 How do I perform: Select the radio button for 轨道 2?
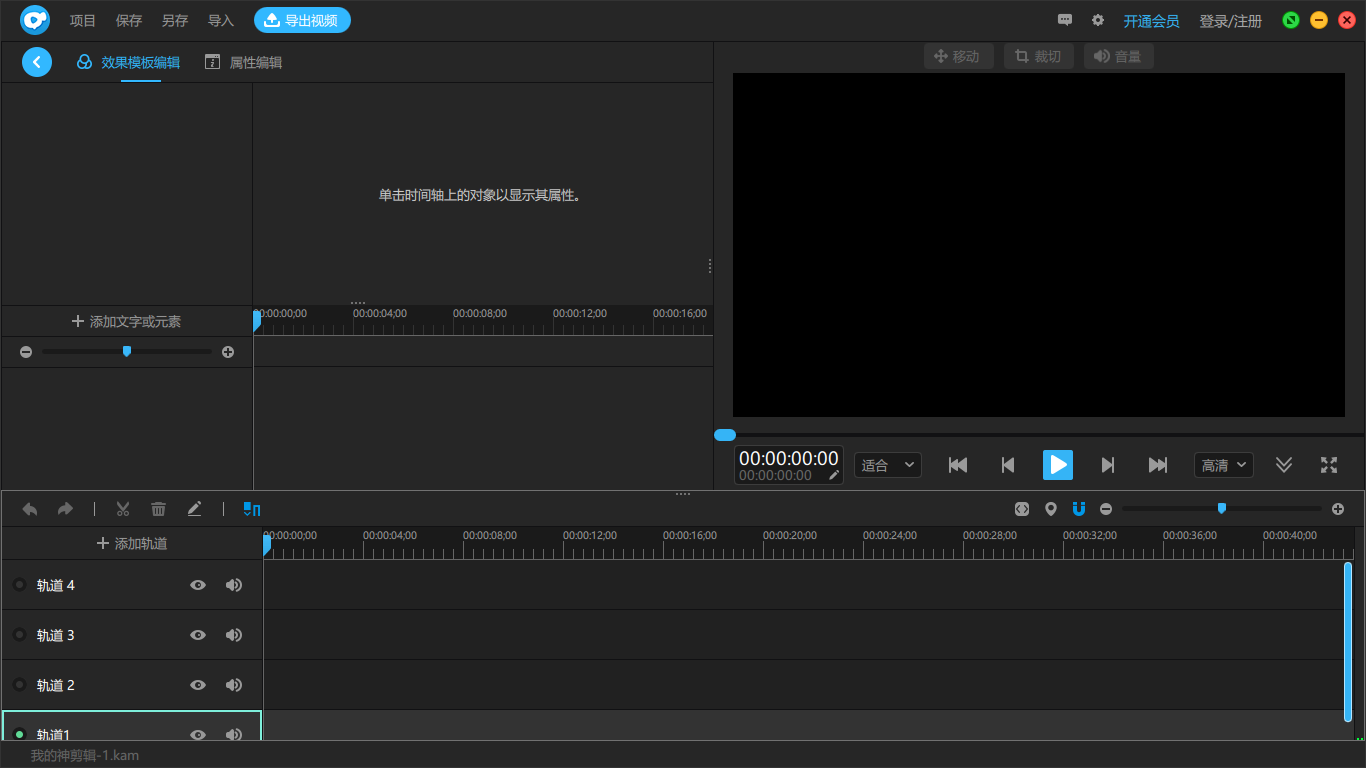[x=19, y=685]
